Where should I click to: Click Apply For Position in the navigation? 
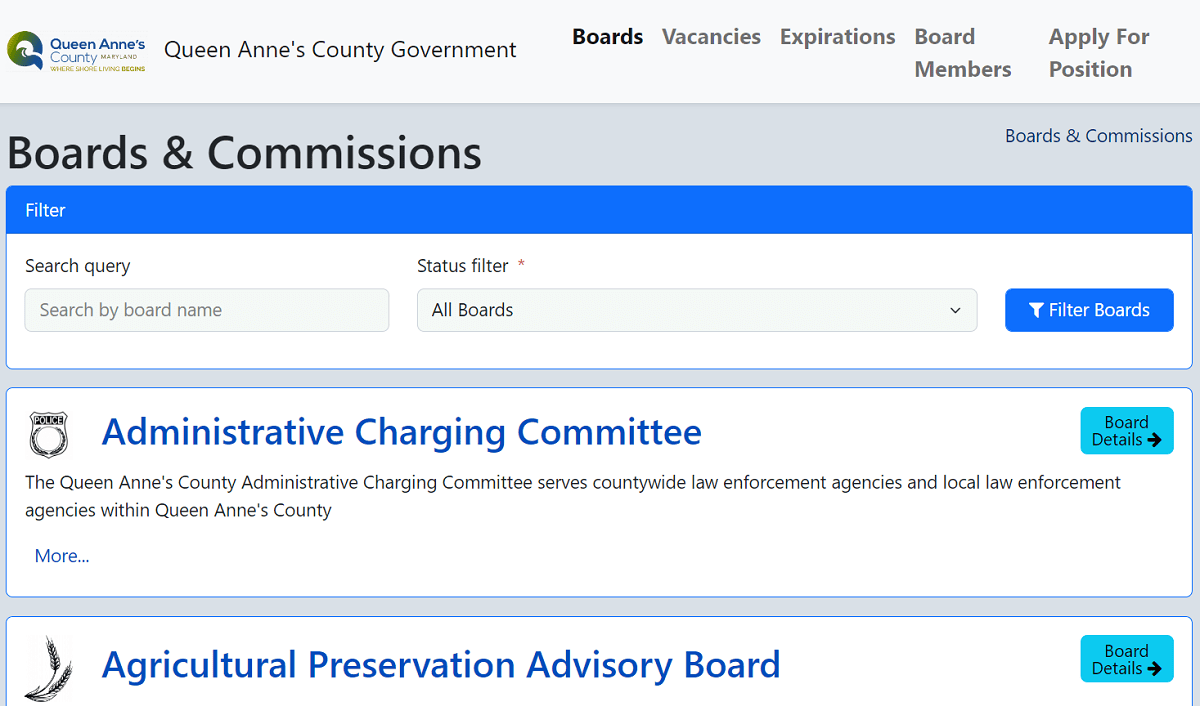pyautogui.click(x=1098, y=52)
